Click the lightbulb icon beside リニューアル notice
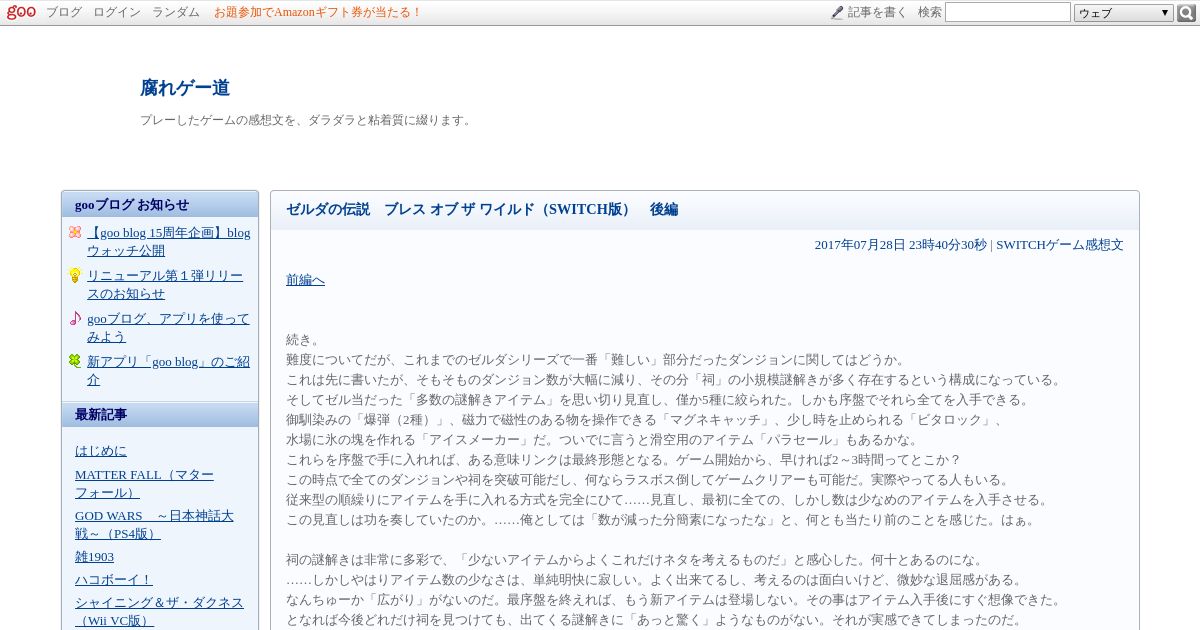1200x630 pixels. 75,275
